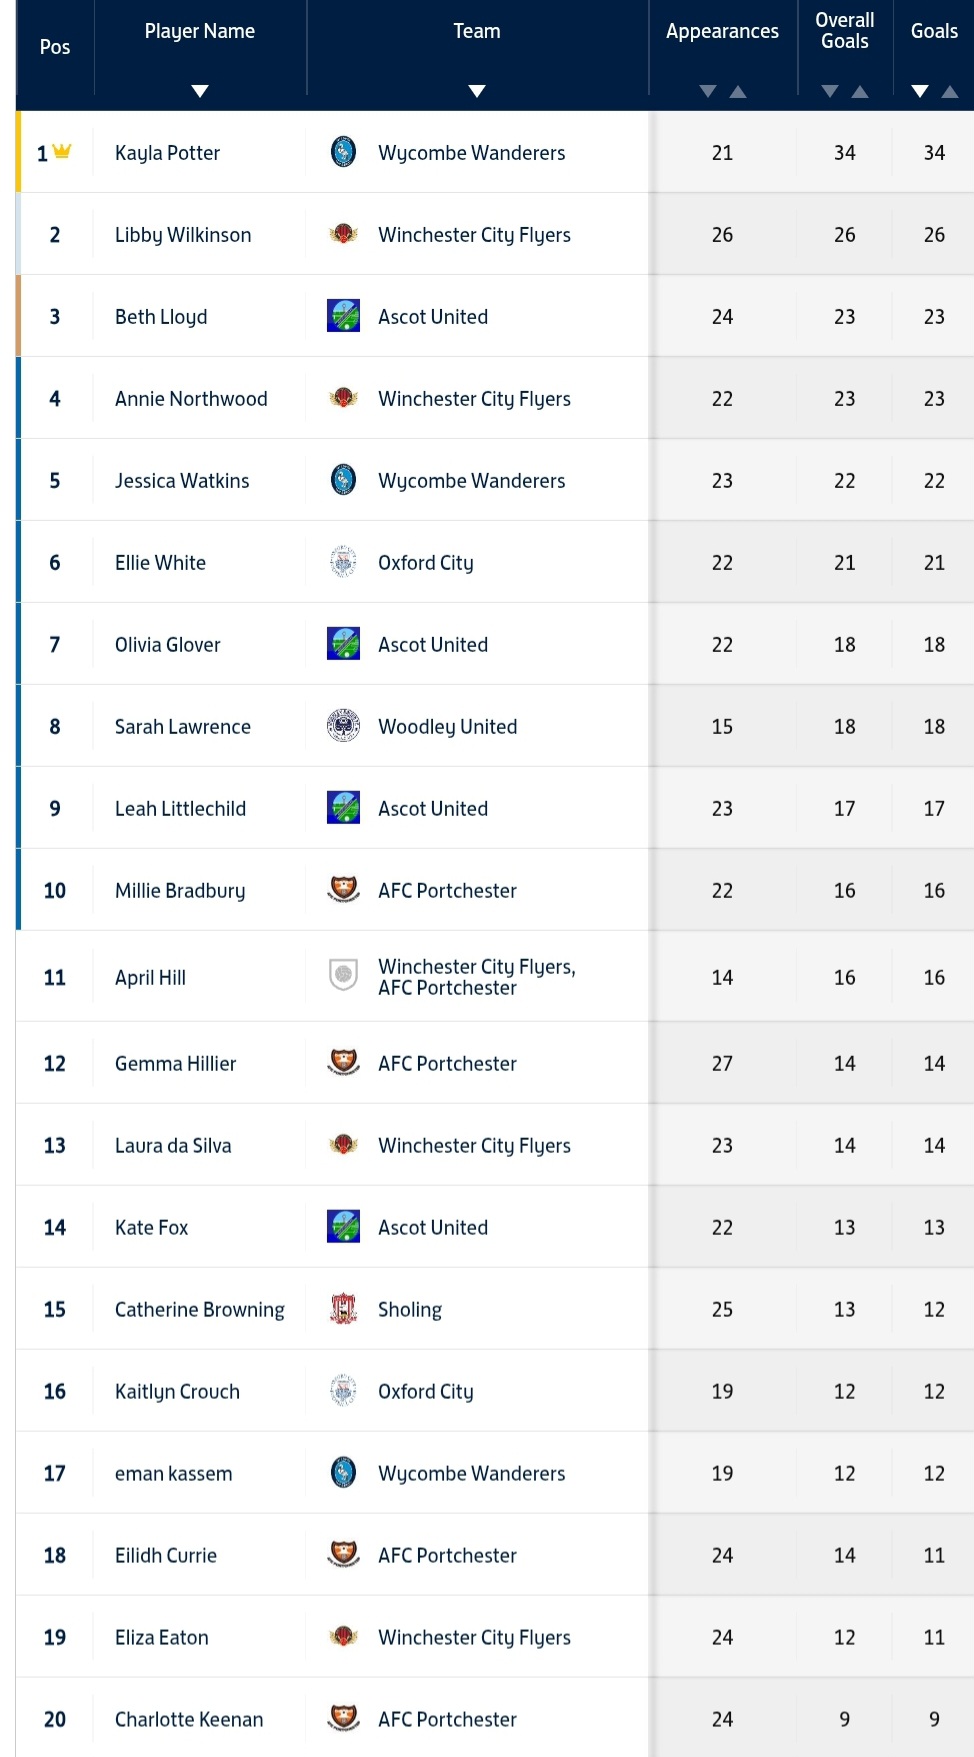
Task: Click AFC Portchester badge beside Millie Bradbury
Action: (343, 890)
